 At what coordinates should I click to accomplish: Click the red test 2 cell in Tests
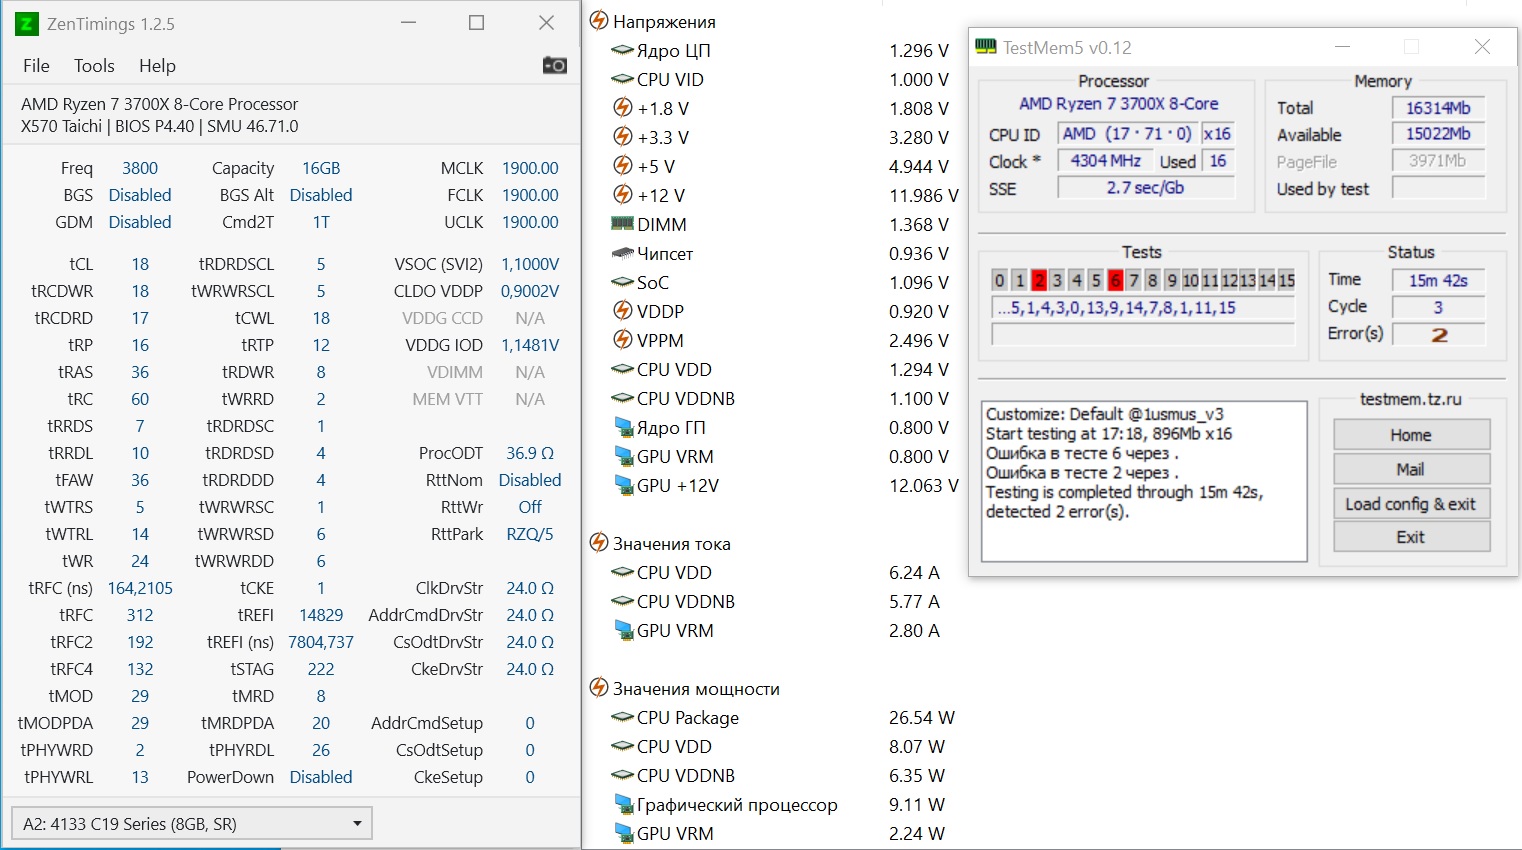click(1038, 280)
